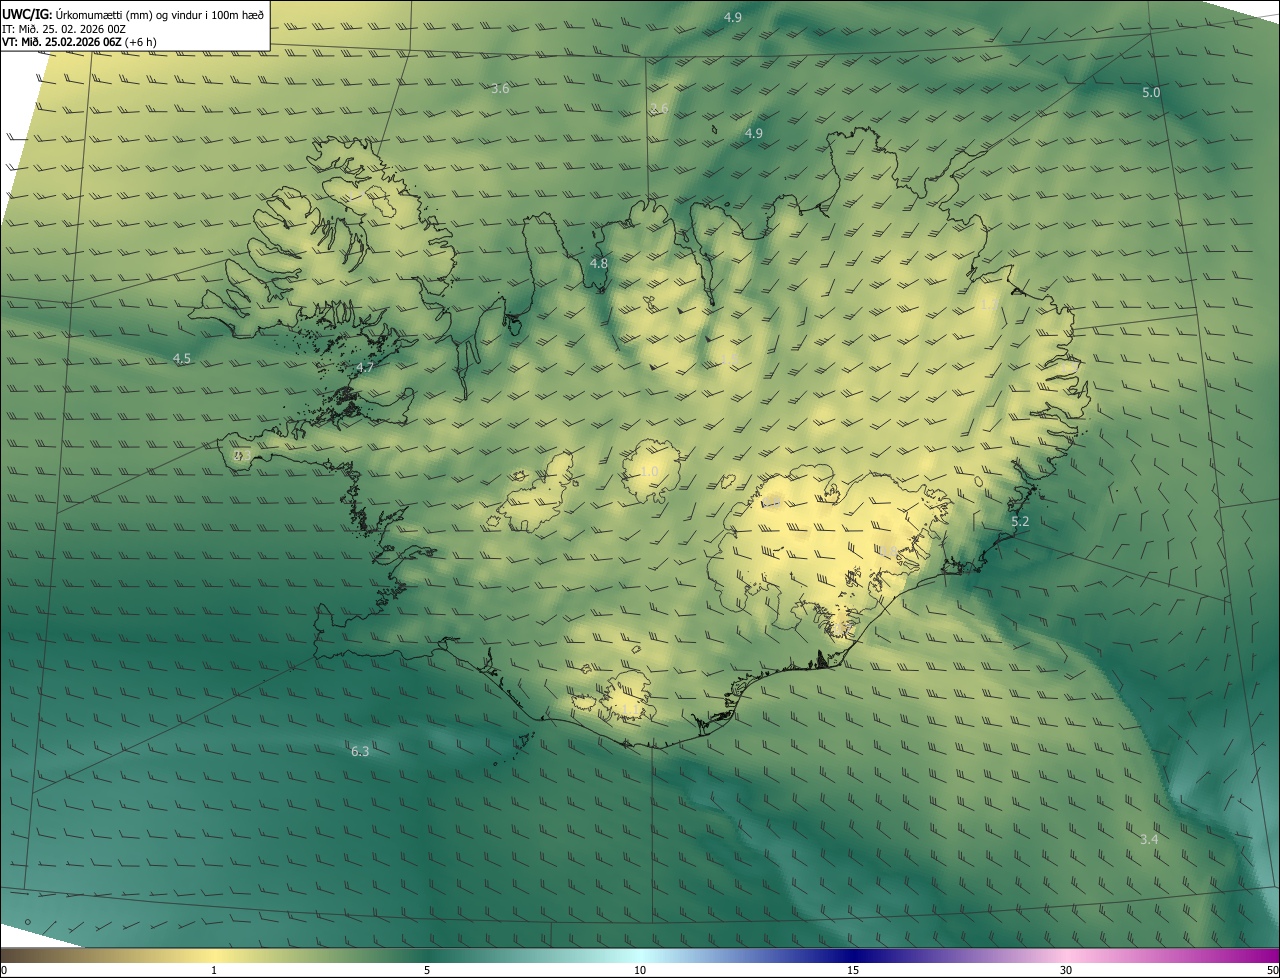Click the 4.5 value label over the sea
1280x978 pixels.
[182, 358]
